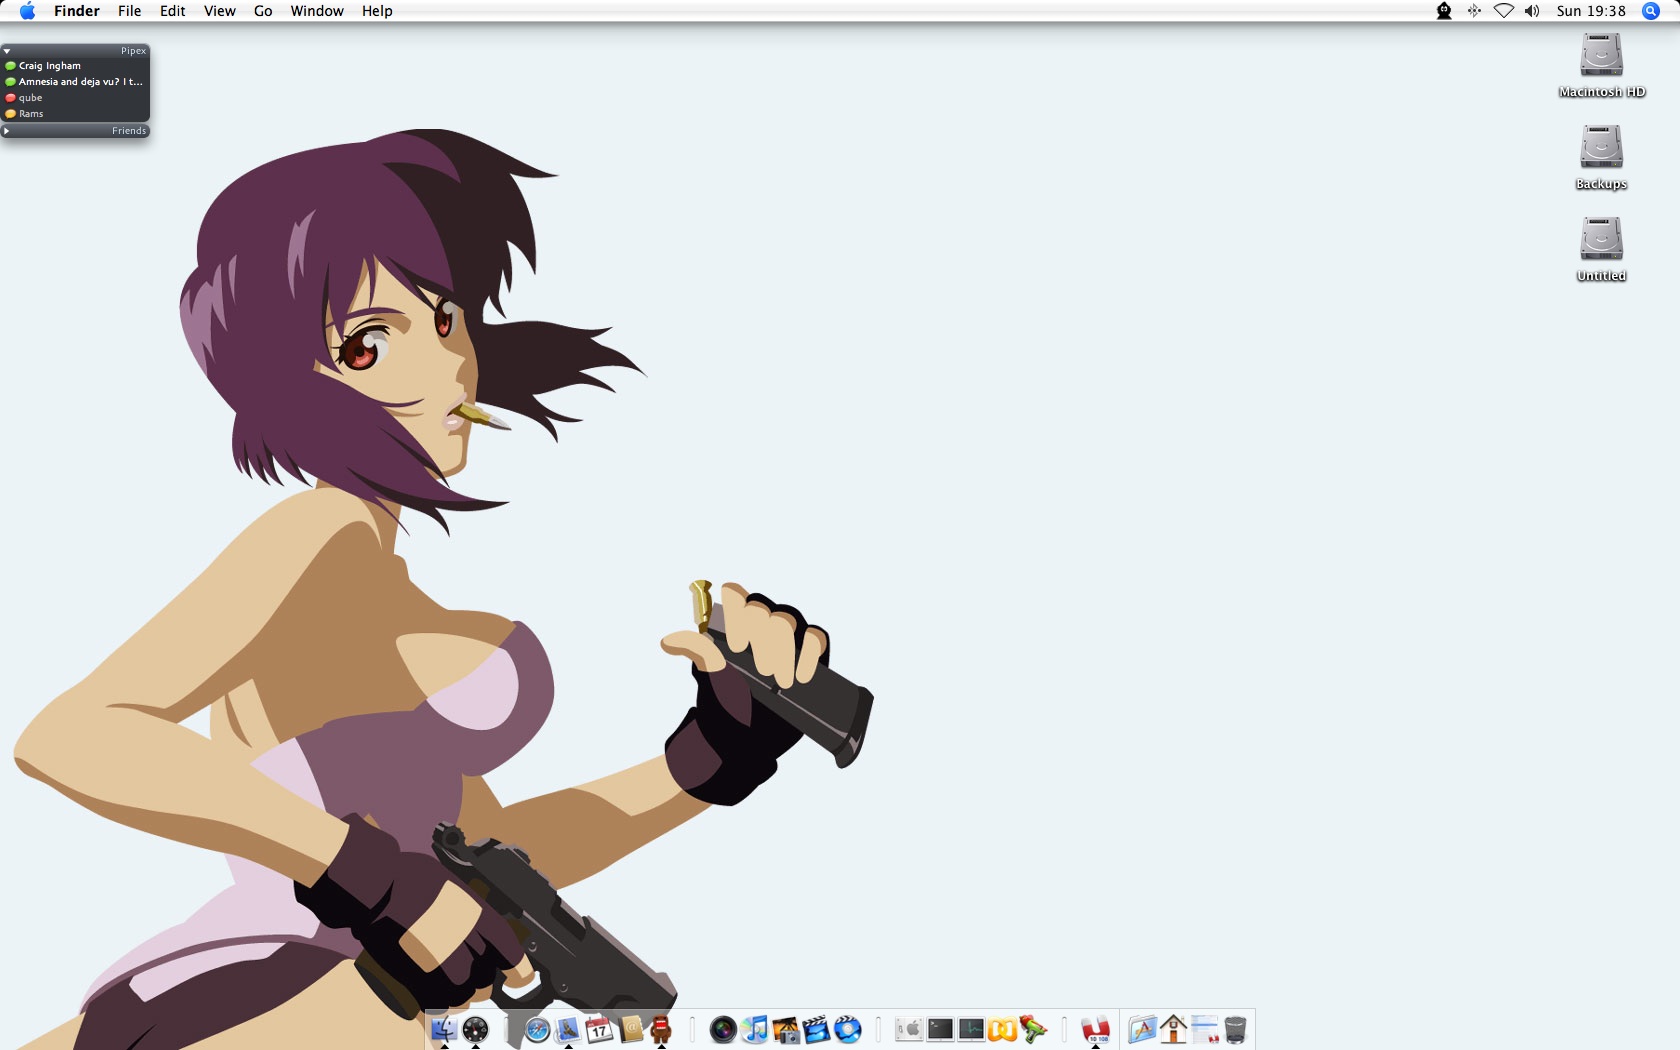Viewport: 1680px width, 1050px height.
Task: Open the Finder menu
Action: [x=77, y=11]
